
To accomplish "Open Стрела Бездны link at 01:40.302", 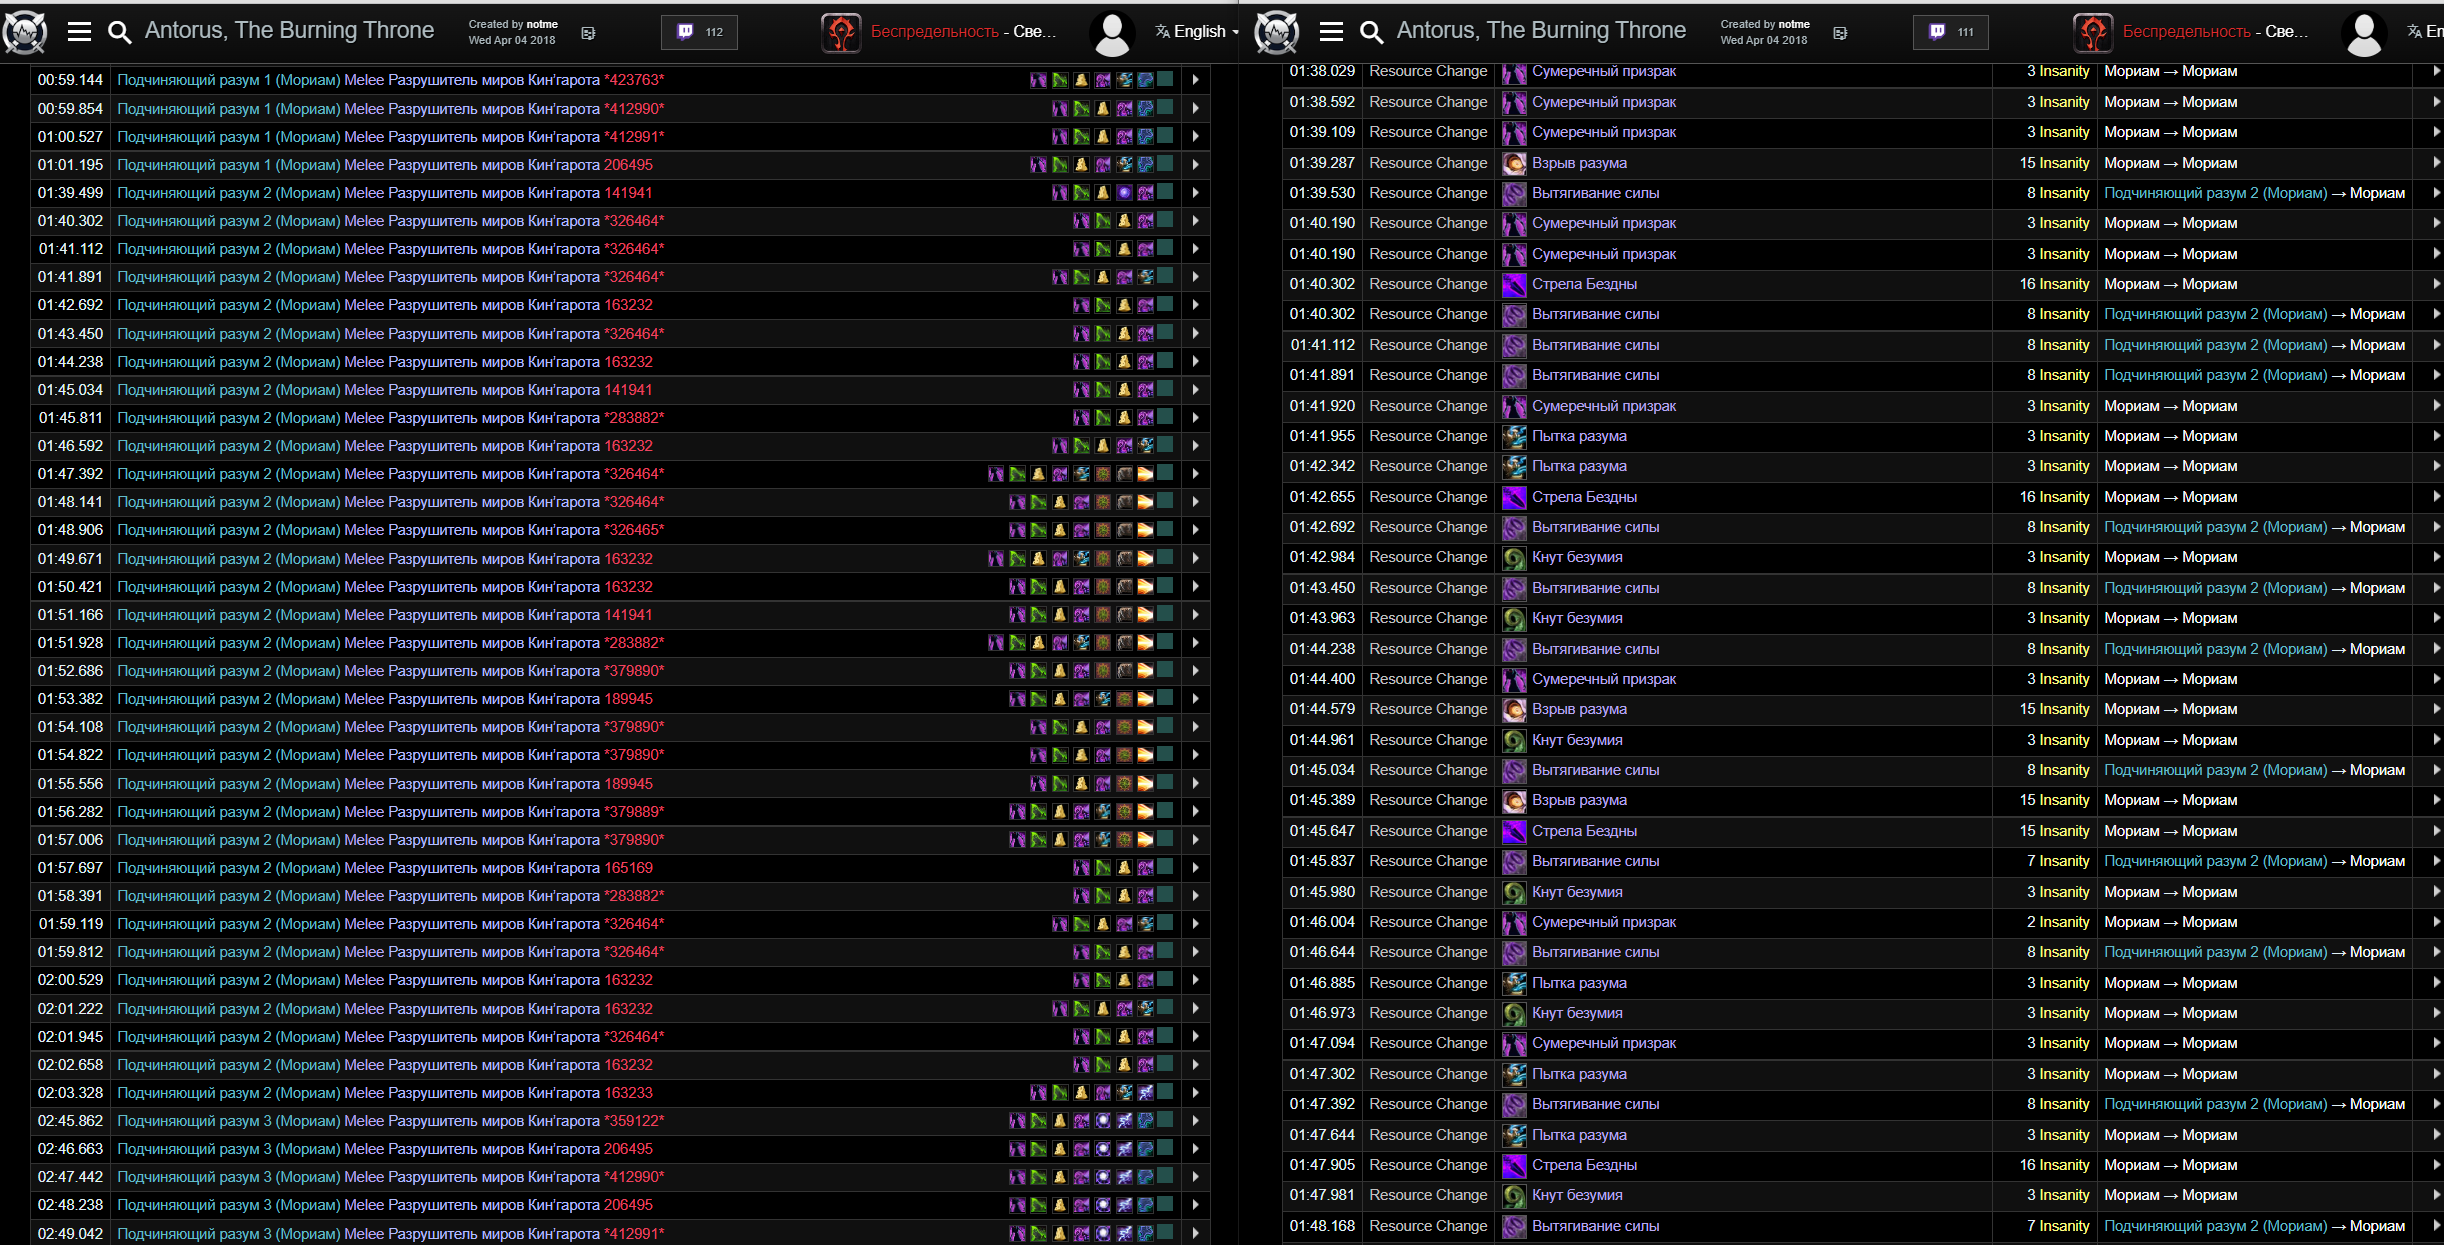I will pyautogui.click(x=1584, y=284).
